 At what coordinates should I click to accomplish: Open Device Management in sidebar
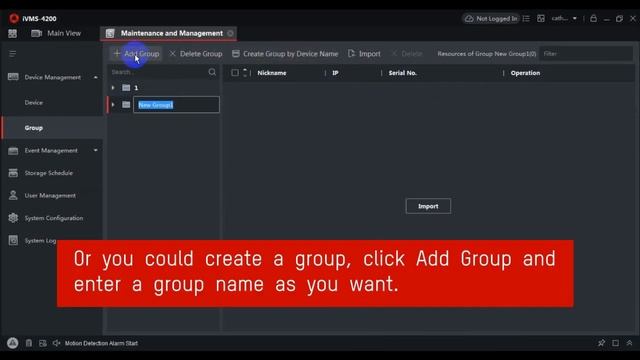point(53,77)
